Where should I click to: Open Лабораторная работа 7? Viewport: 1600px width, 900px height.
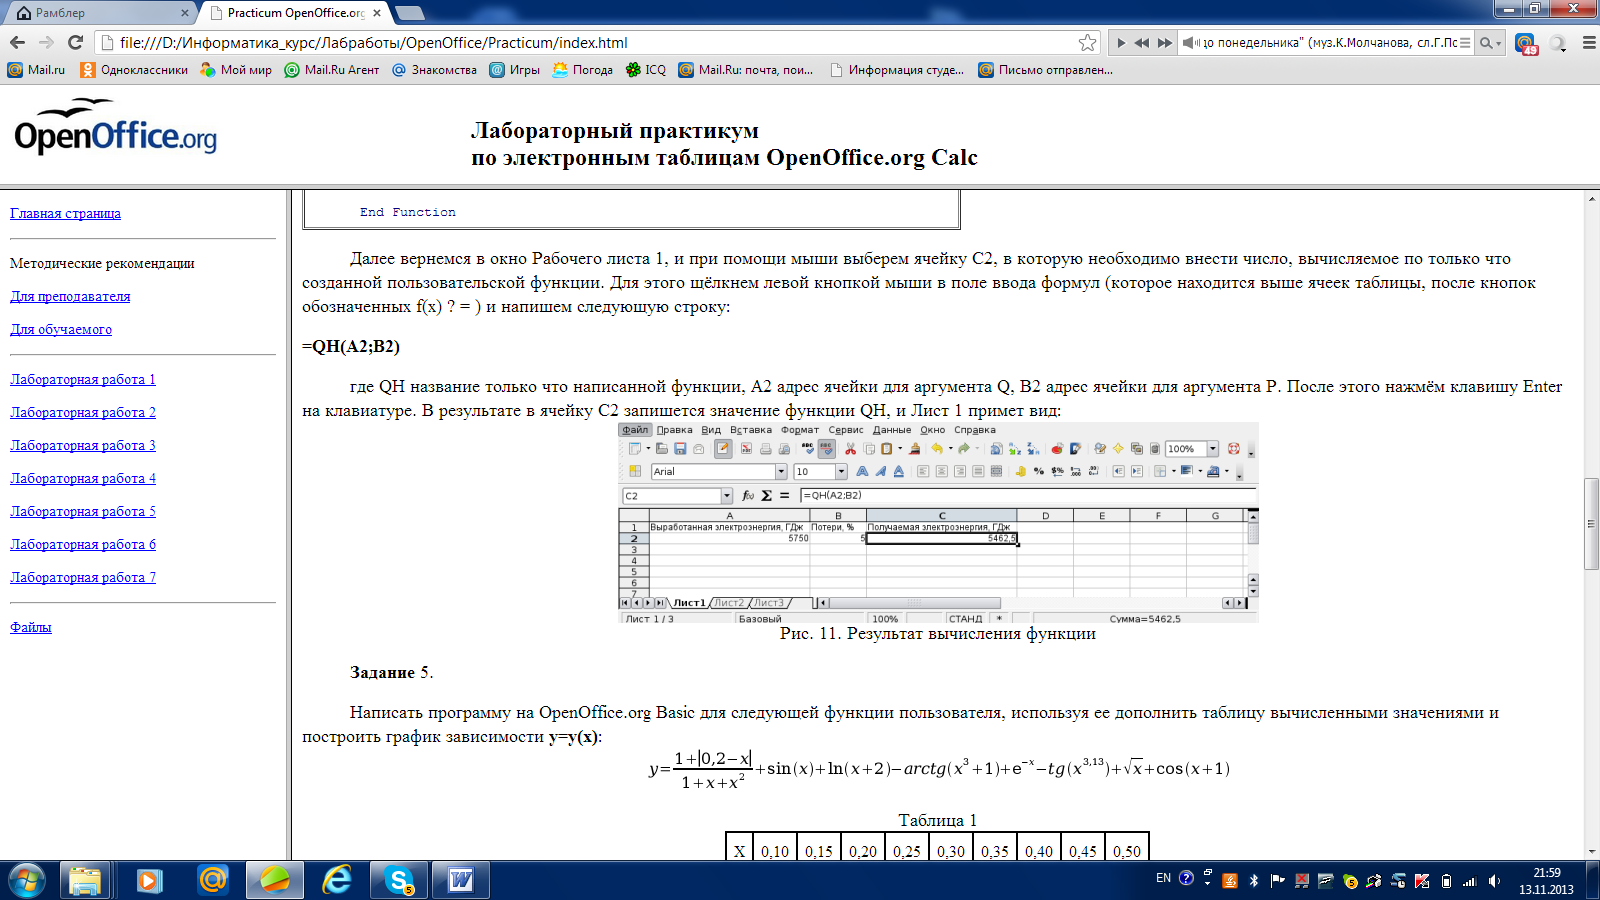[83, 577]
